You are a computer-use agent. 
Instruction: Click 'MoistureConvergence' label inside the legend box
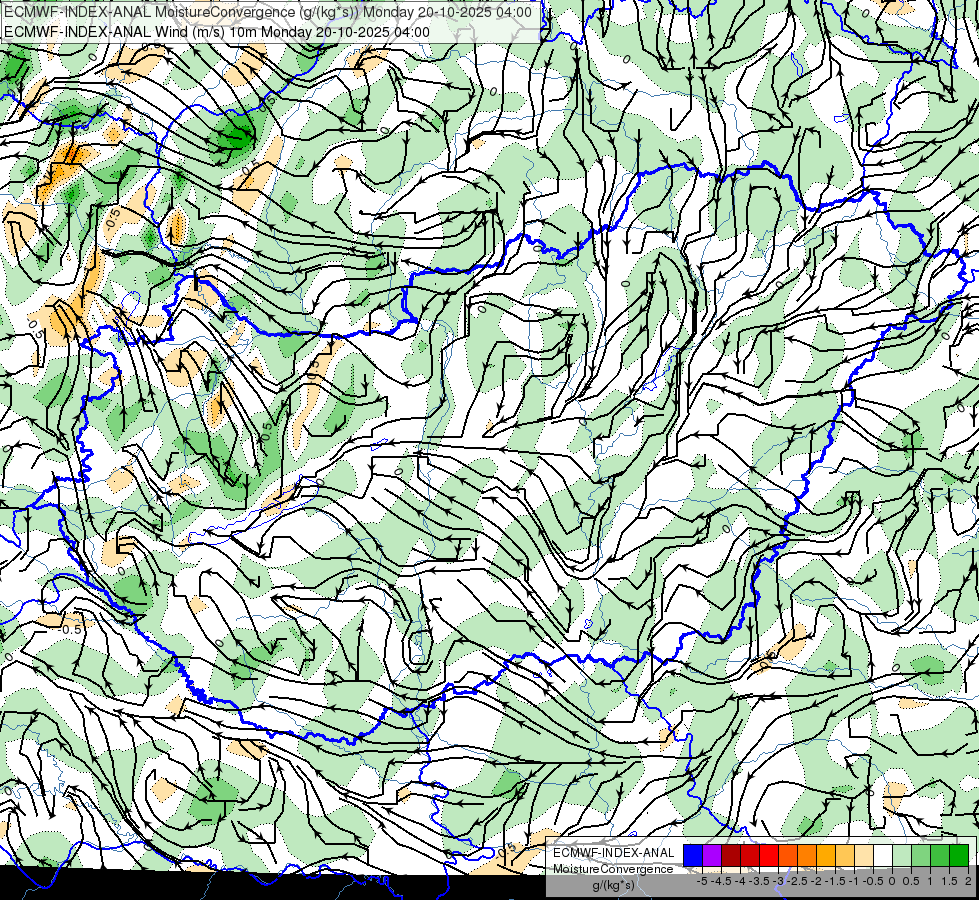point(613,869)
